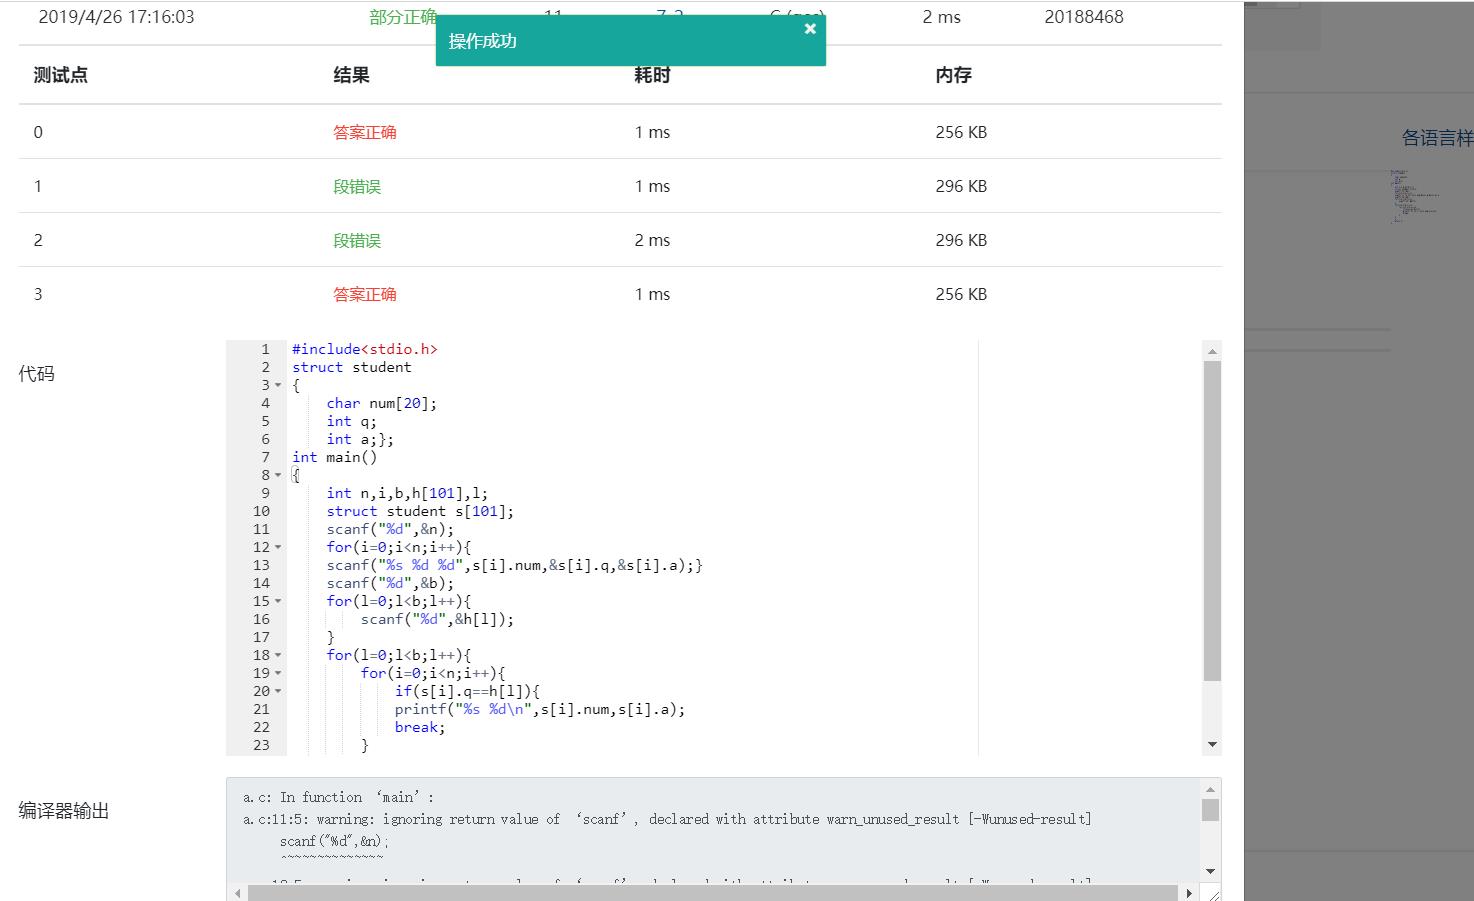The image size is (1474, 901).
Task: Click the 各语言样 link in background page
Action: [1437, 138]
